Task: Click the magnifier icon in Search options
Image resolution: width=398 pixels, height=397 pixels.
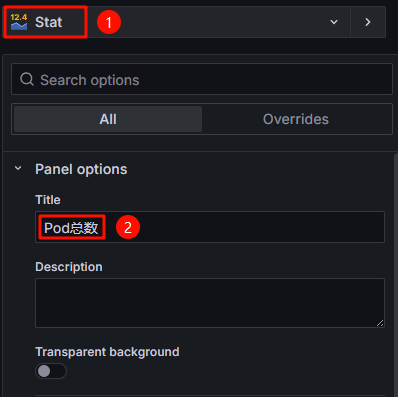Action: (27, 80)
